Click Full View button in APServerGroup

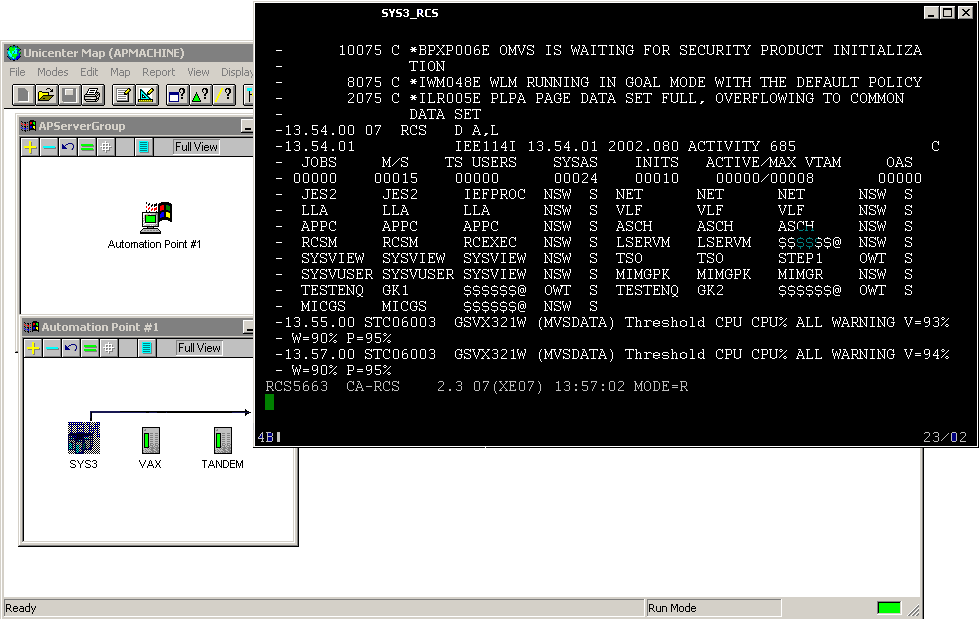(196, 147)
